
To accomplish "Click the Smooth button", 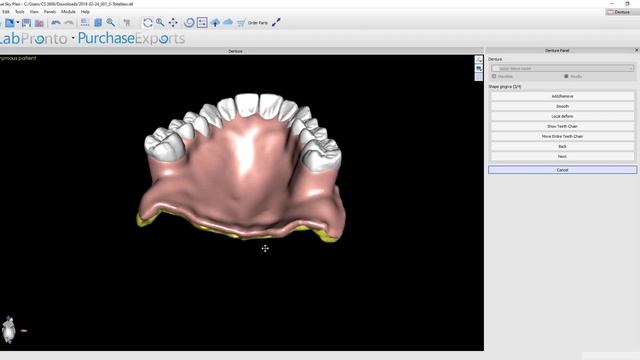I will 562,106.
